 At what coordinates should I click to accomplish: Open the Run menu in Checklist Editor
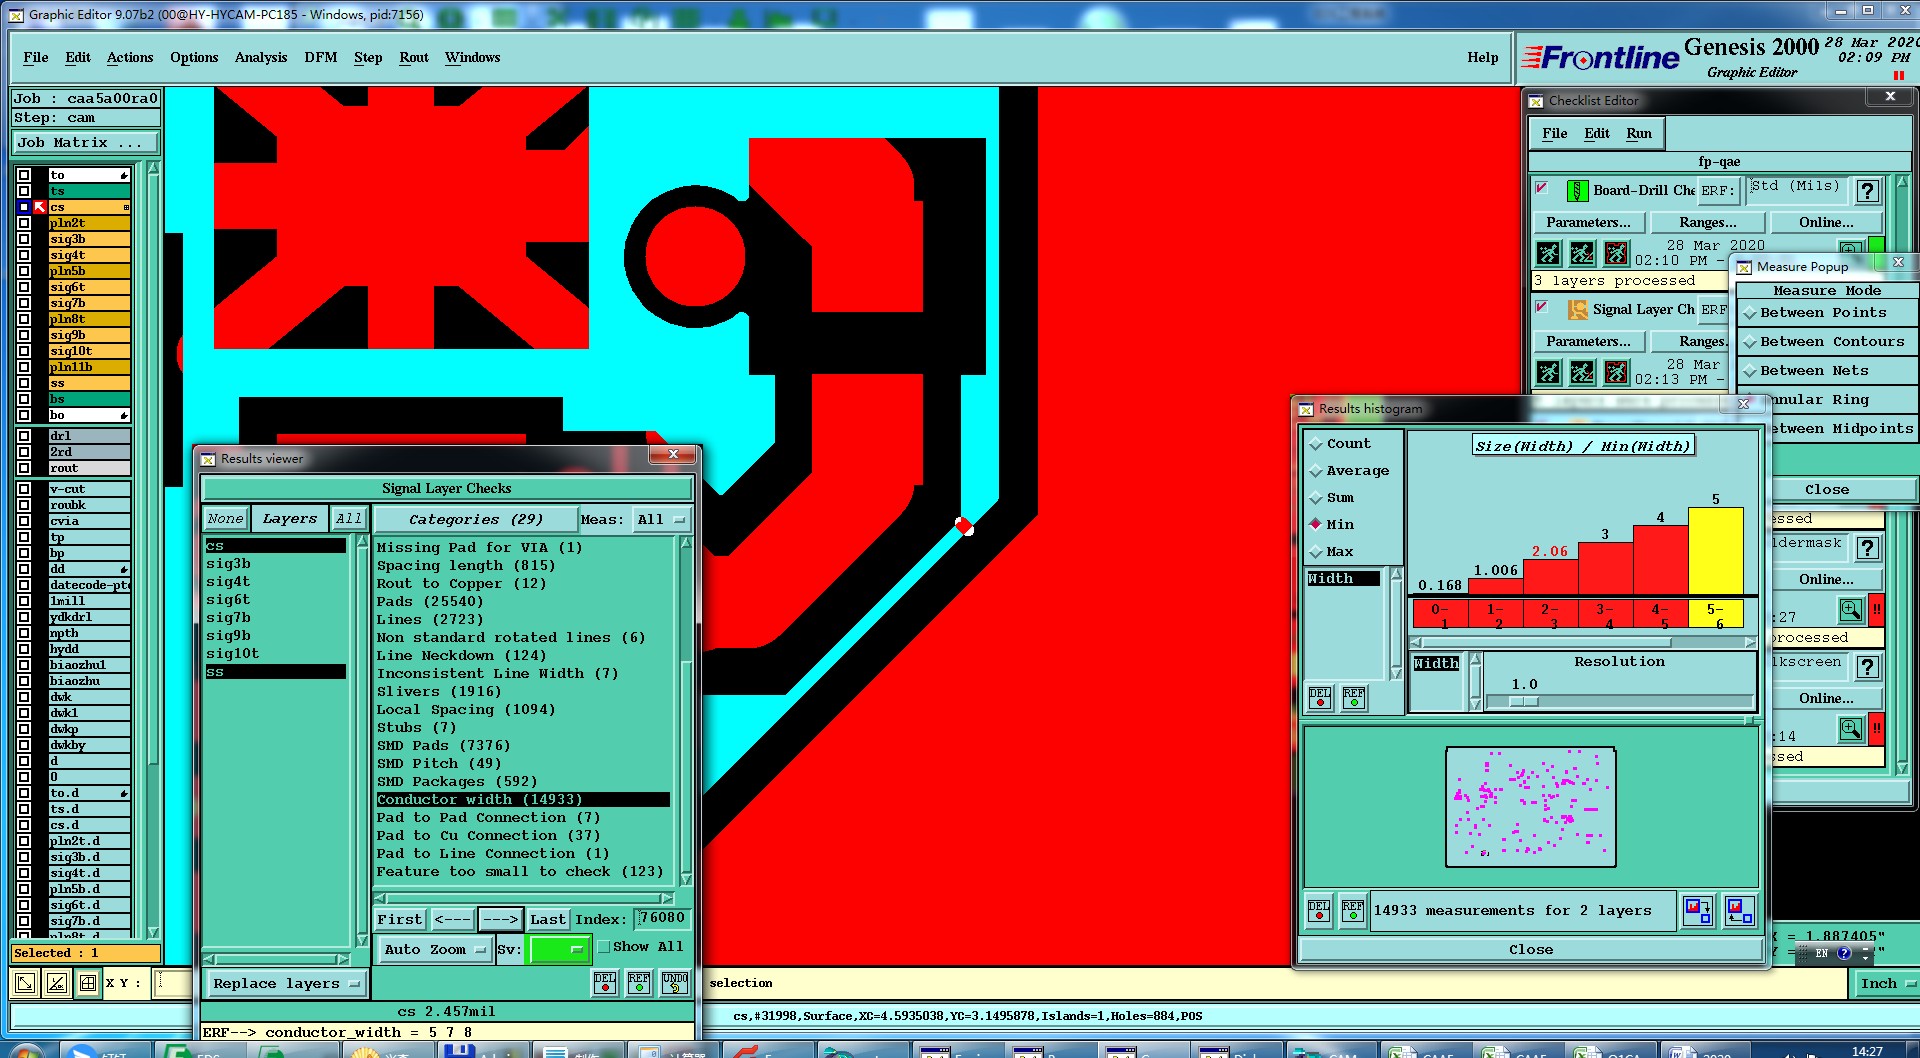click(x=1639, y=133)
